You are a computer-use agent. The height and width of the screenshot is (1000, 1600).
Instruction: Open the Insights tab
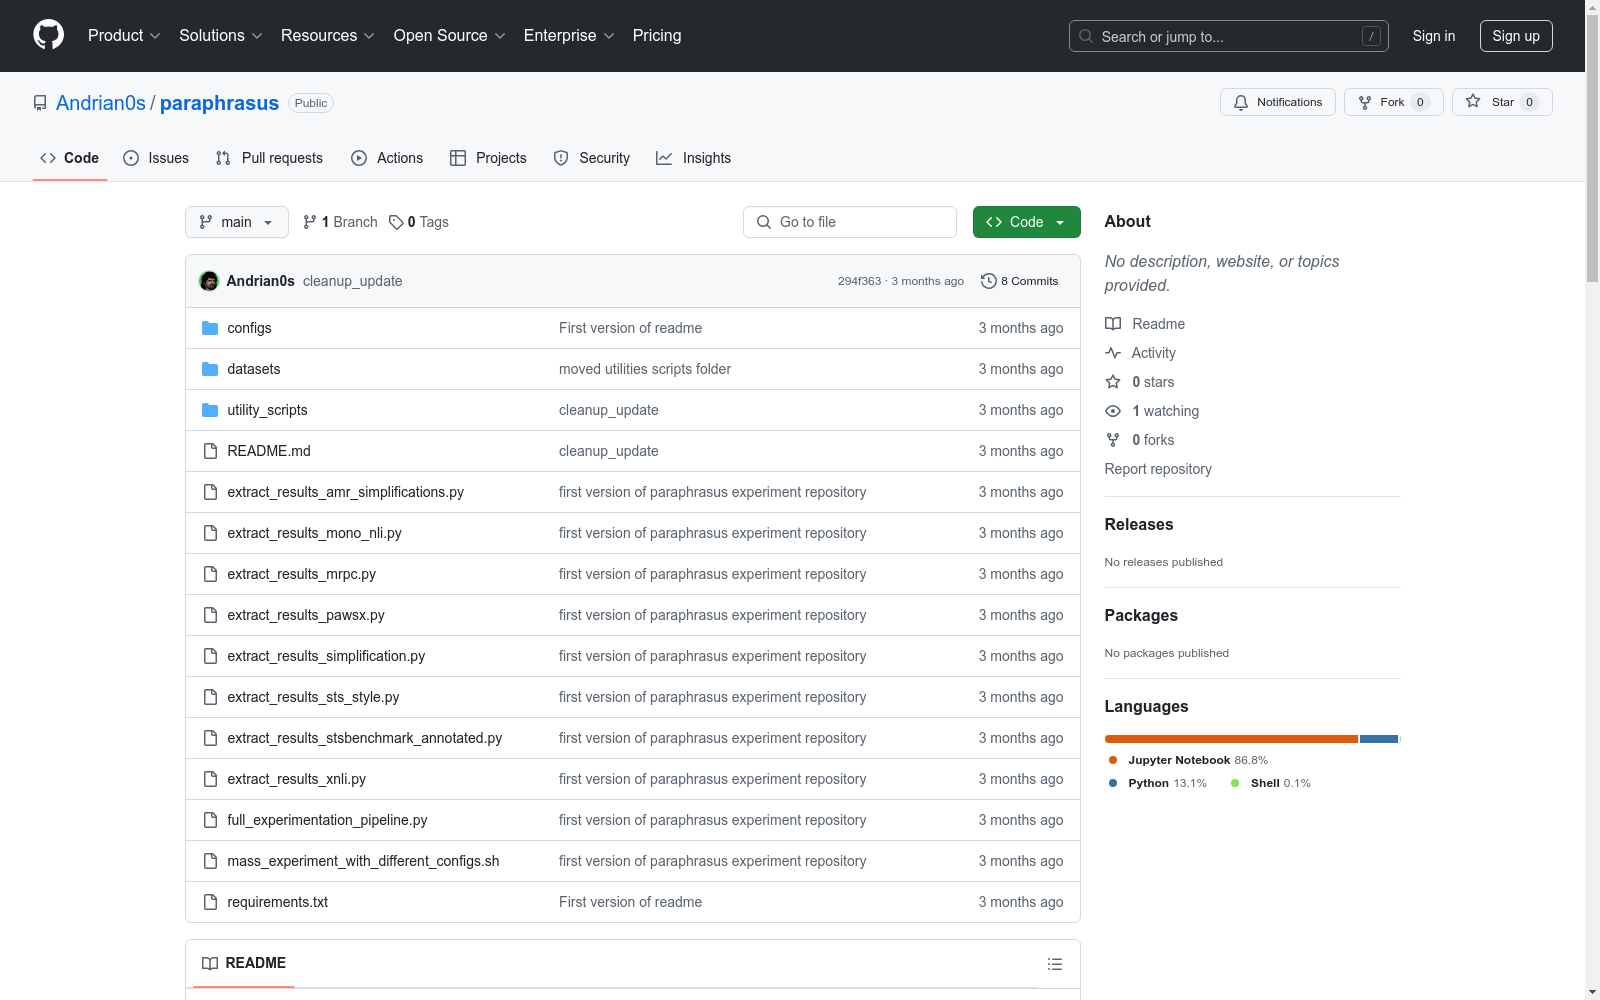tap(693, 158)
